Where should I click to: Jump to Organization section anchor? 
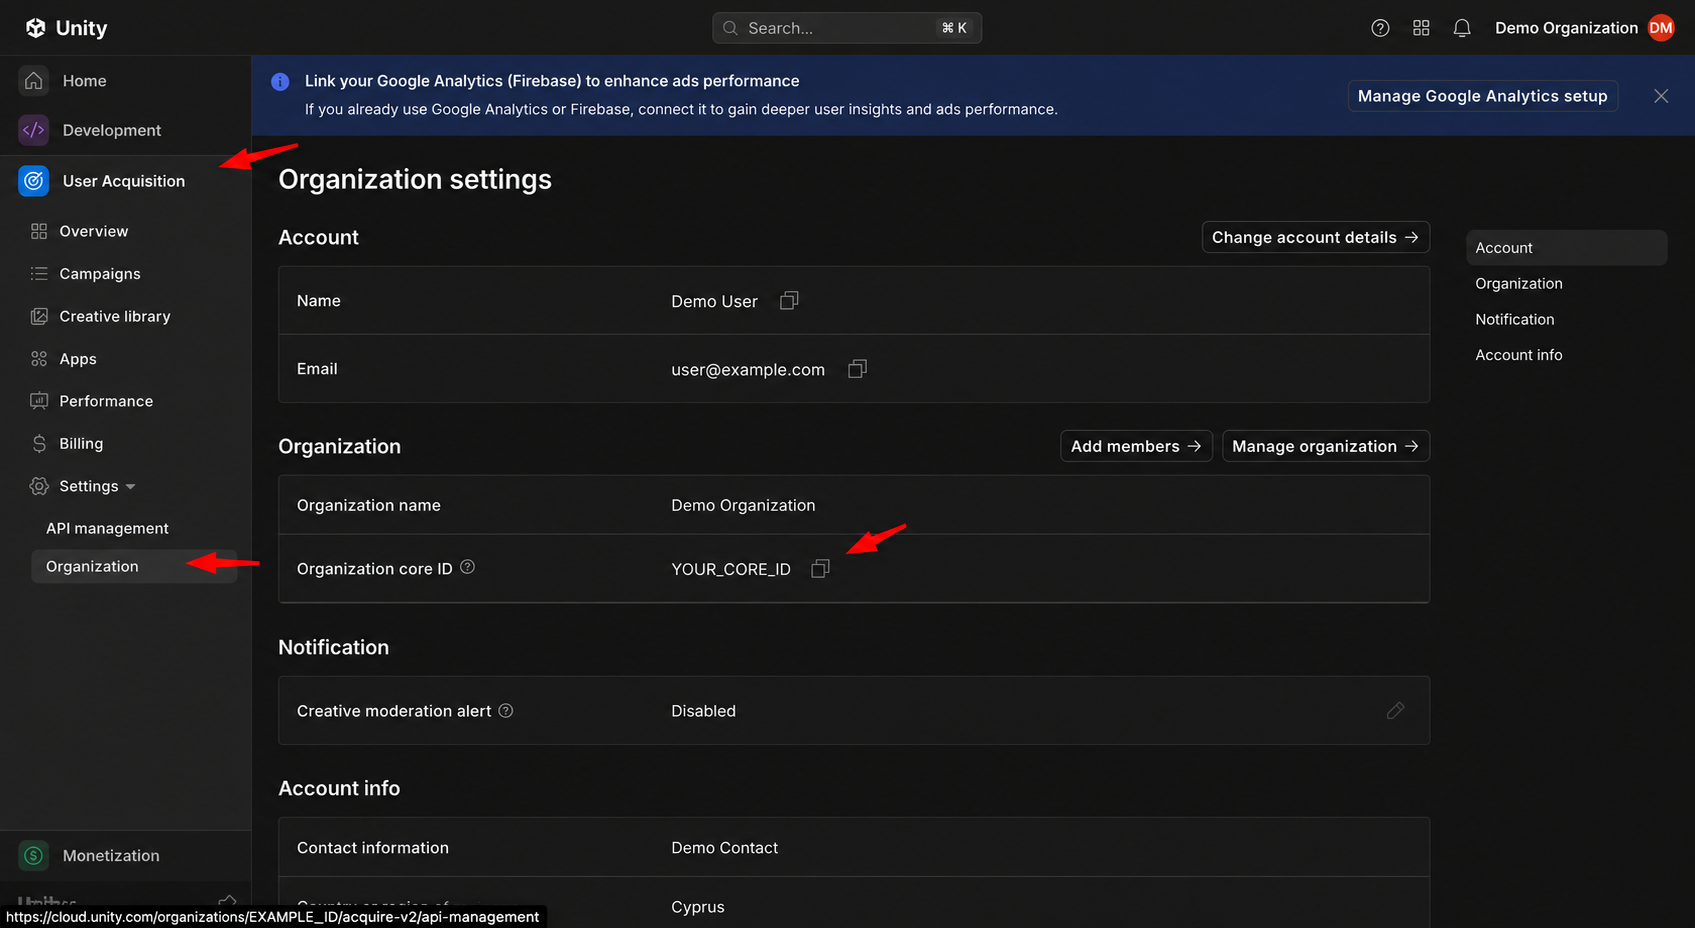click(x=1518, y=284)
